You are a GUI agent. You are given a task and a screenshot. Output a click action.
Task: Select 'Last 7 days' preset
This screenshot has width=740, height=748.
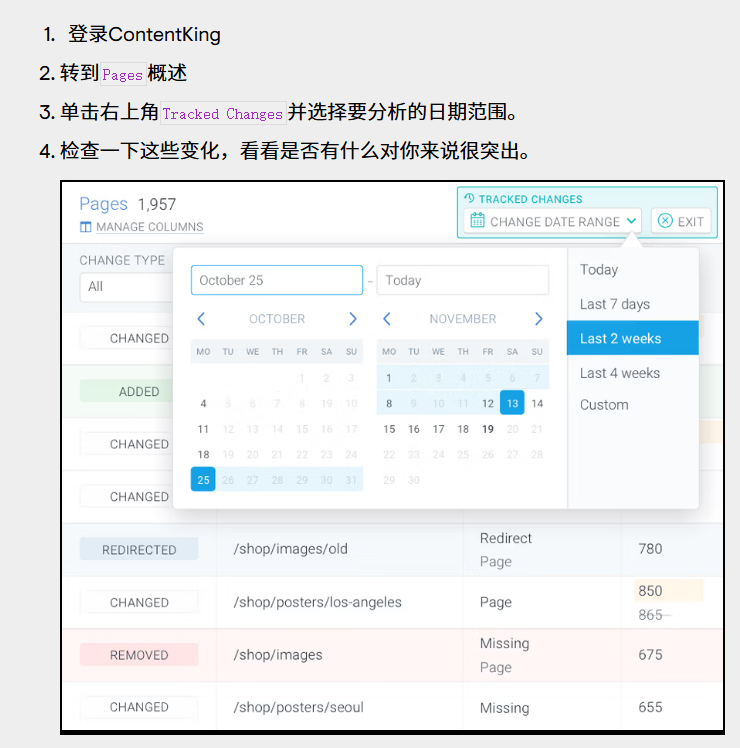point(614,304)
